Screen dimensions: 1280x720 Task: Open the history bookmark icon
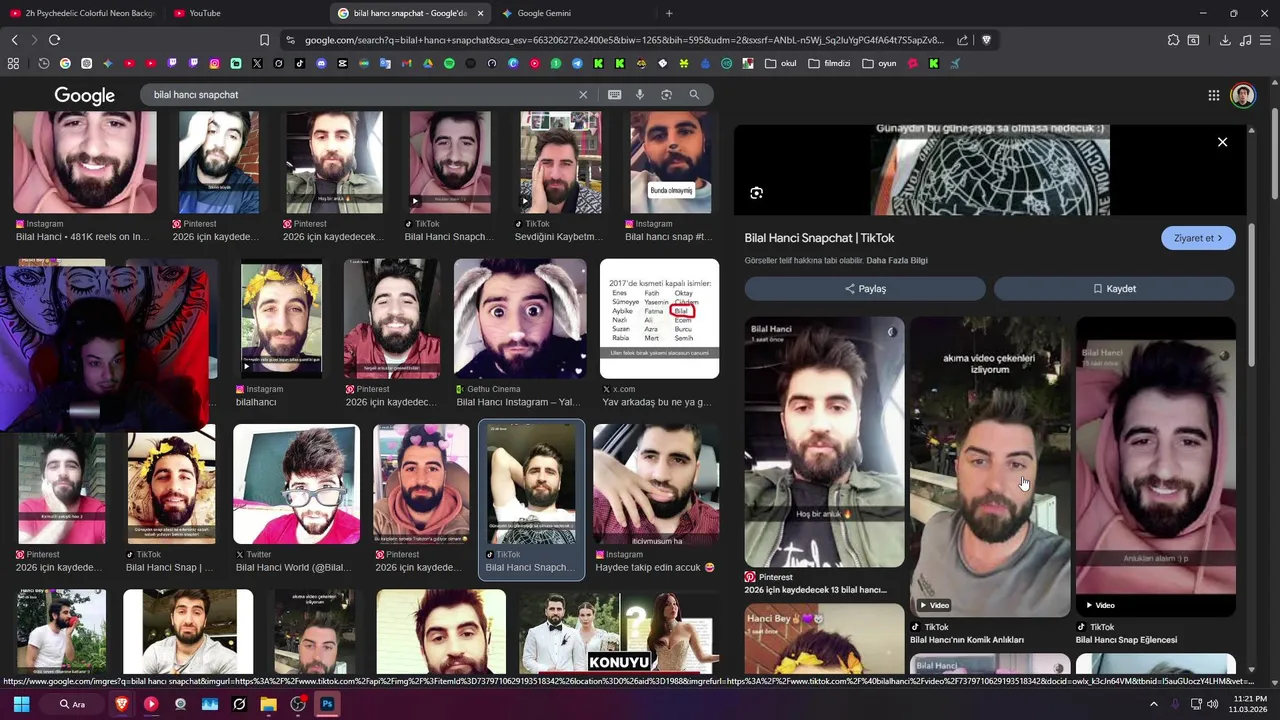coord(44,63)
